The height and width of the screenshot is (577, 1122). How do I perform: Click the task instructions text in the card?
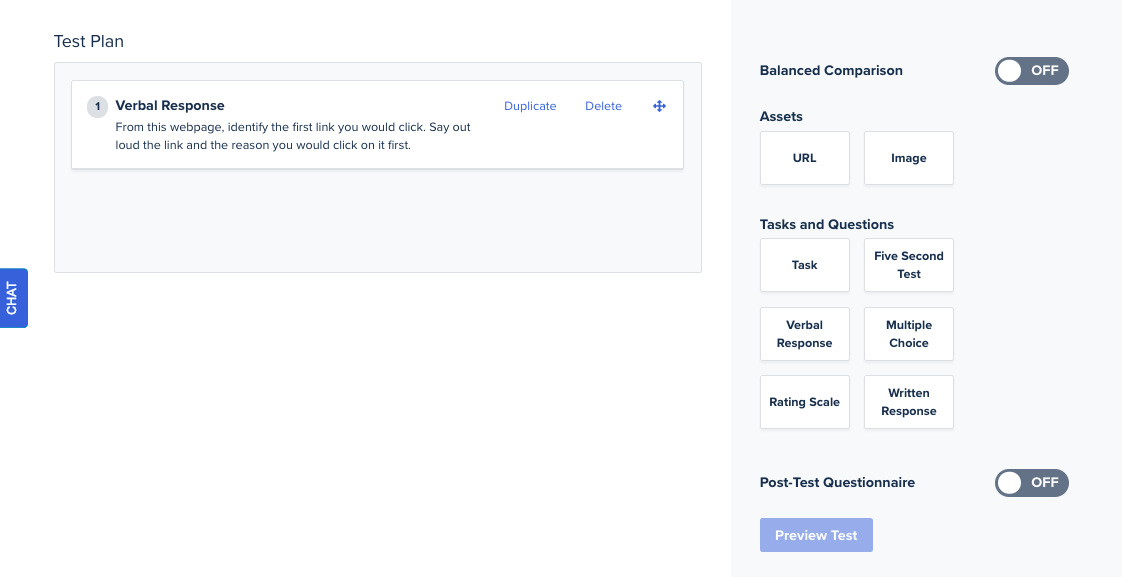[x=292, y=136]
